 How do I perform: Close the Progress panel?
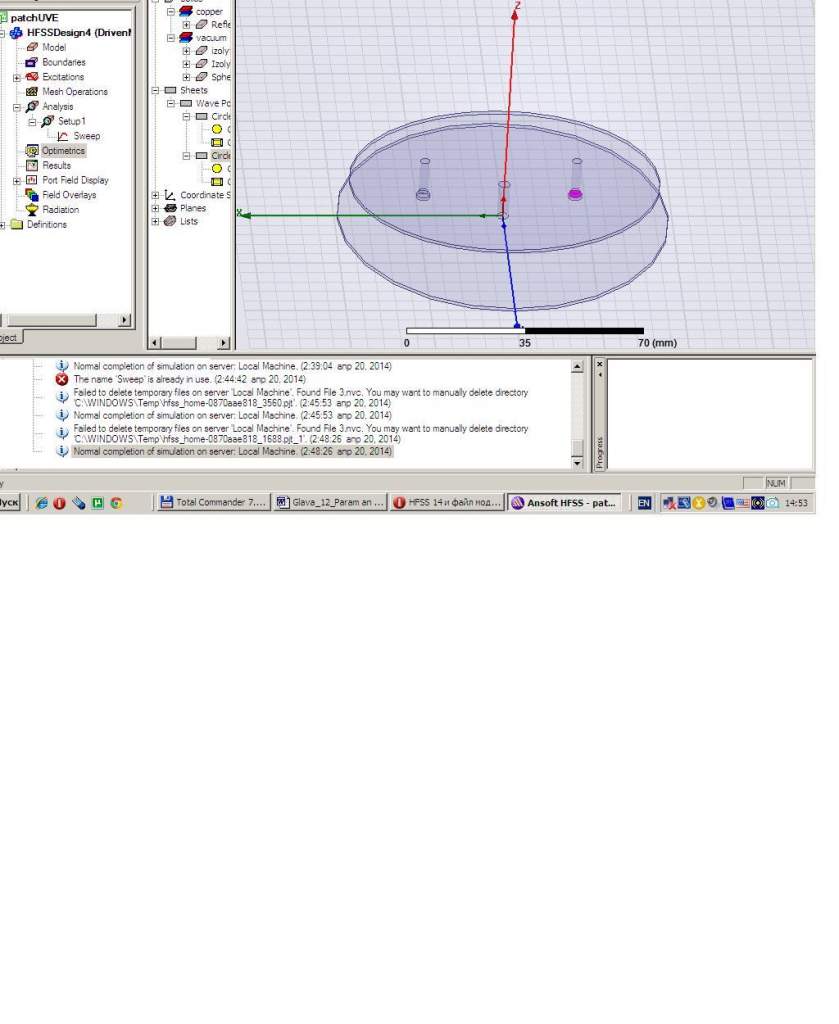[600, 365]
